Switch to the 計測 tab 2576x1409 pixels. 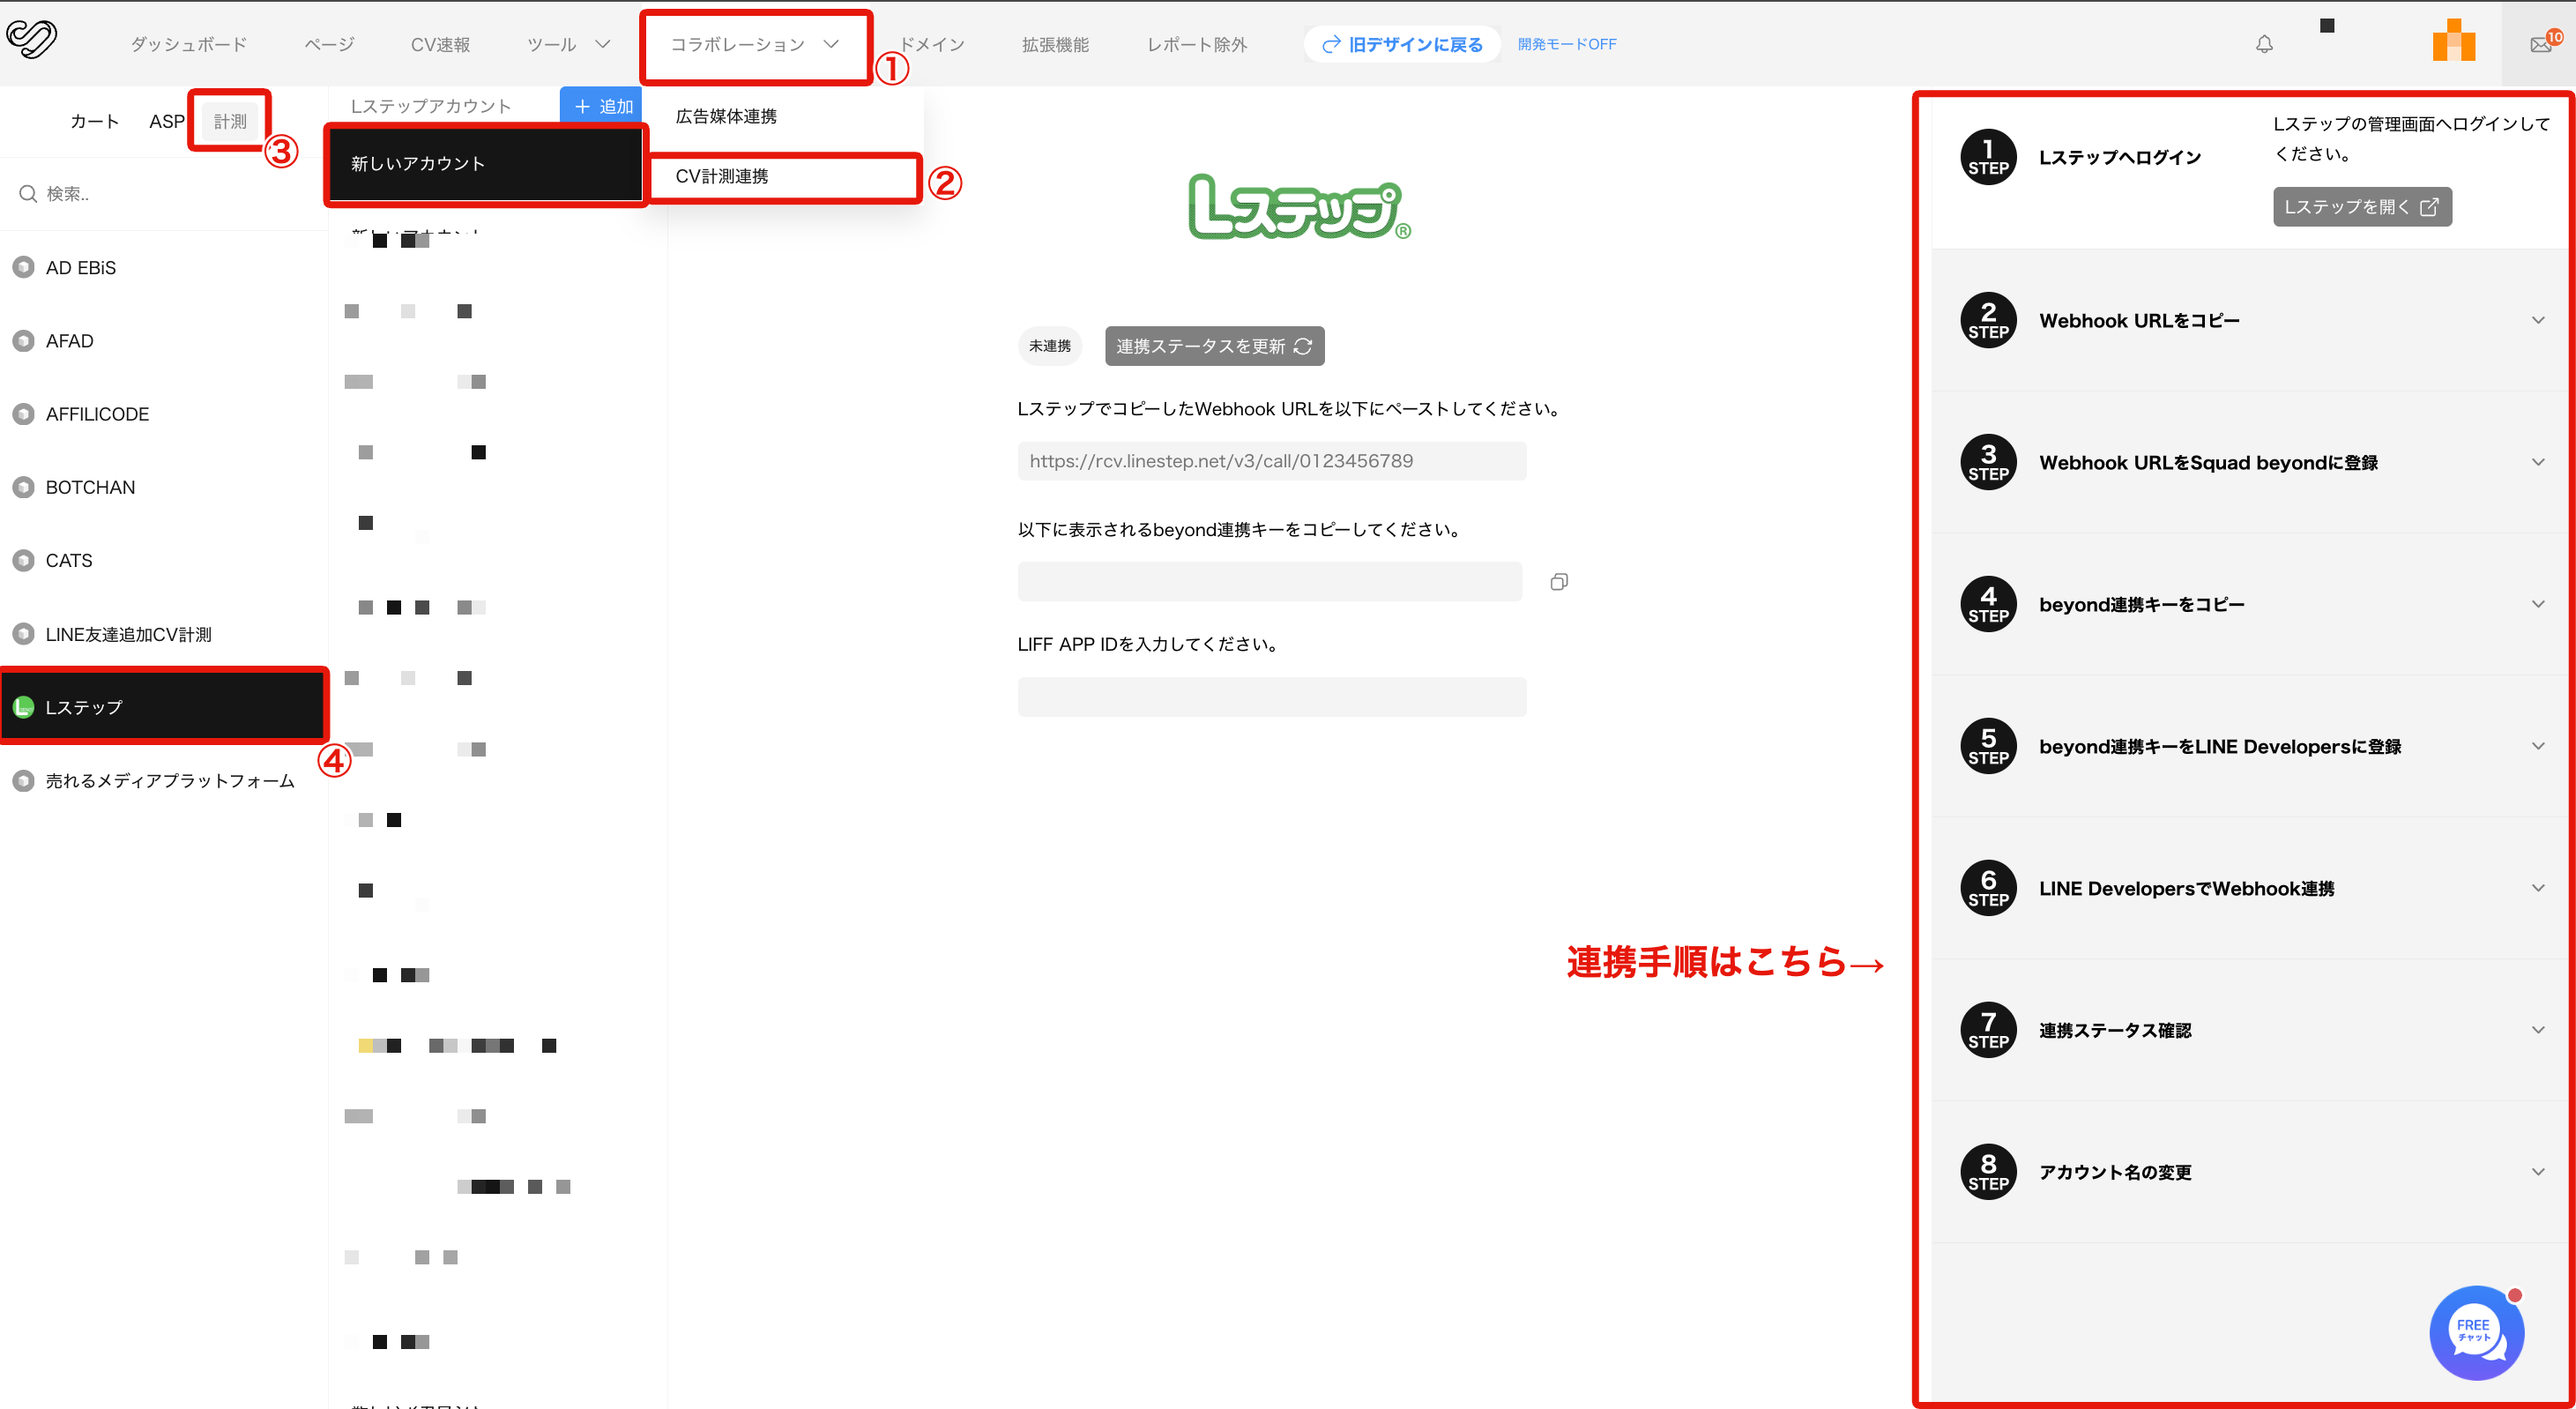click(230, 121)
